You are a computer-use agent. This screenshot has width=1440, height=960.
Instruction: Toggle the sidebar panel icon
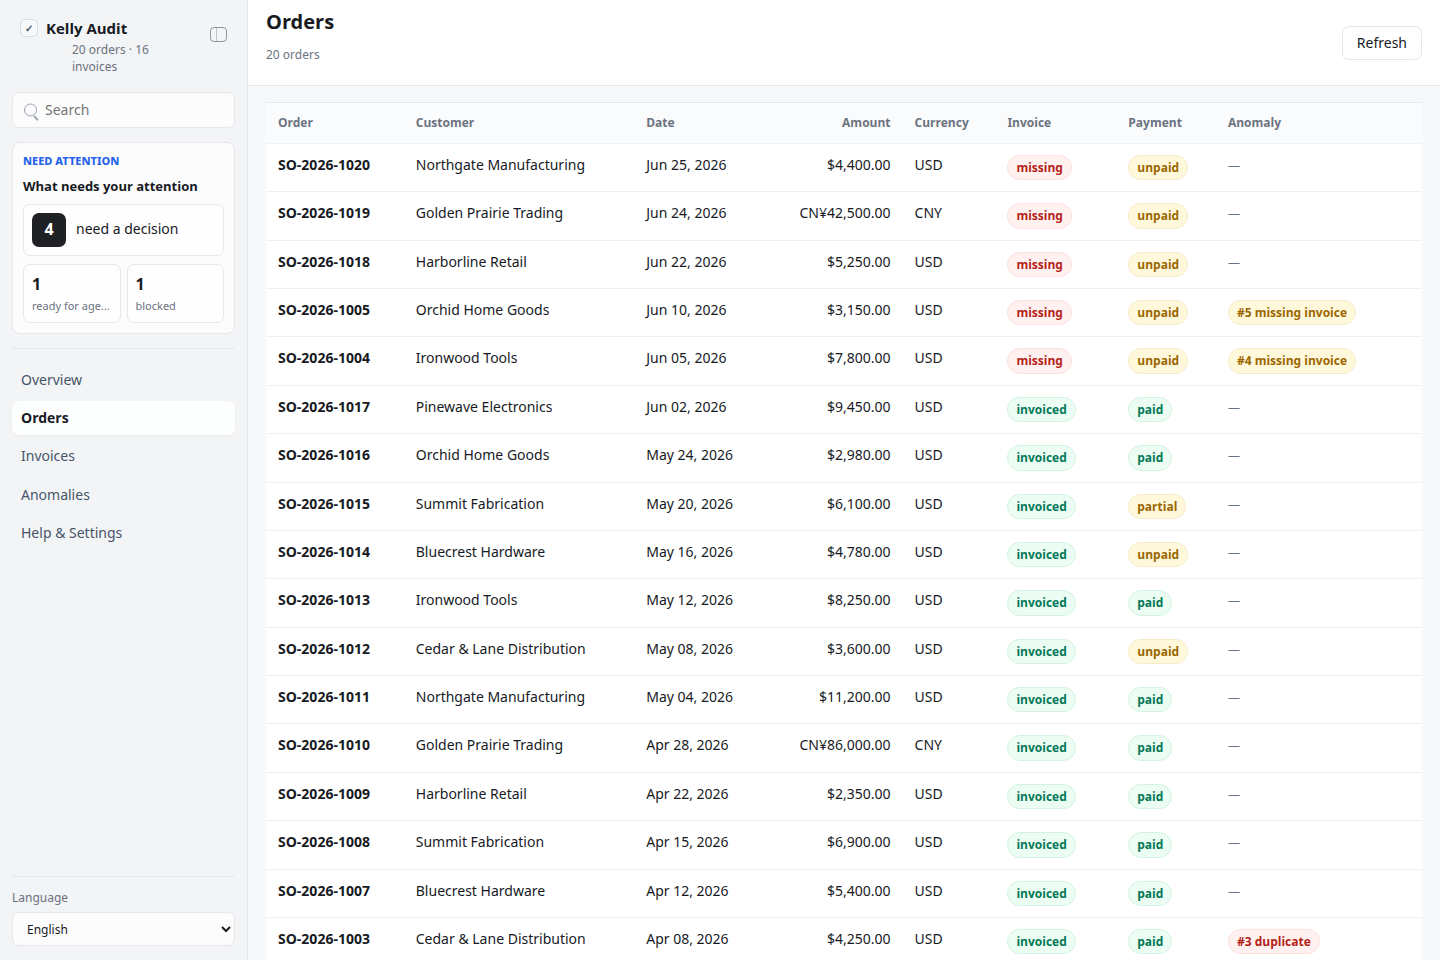(x=218, y=35)
